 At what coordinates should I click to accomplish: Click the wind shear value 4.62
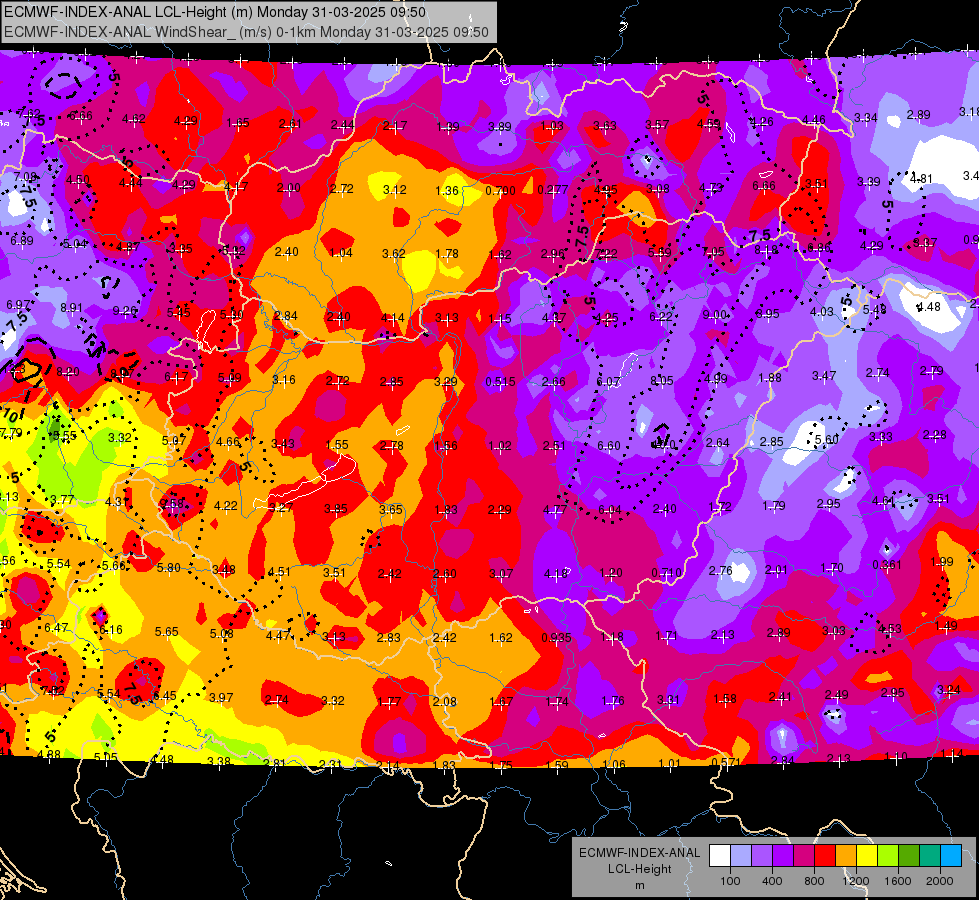(x=134, y=119)
